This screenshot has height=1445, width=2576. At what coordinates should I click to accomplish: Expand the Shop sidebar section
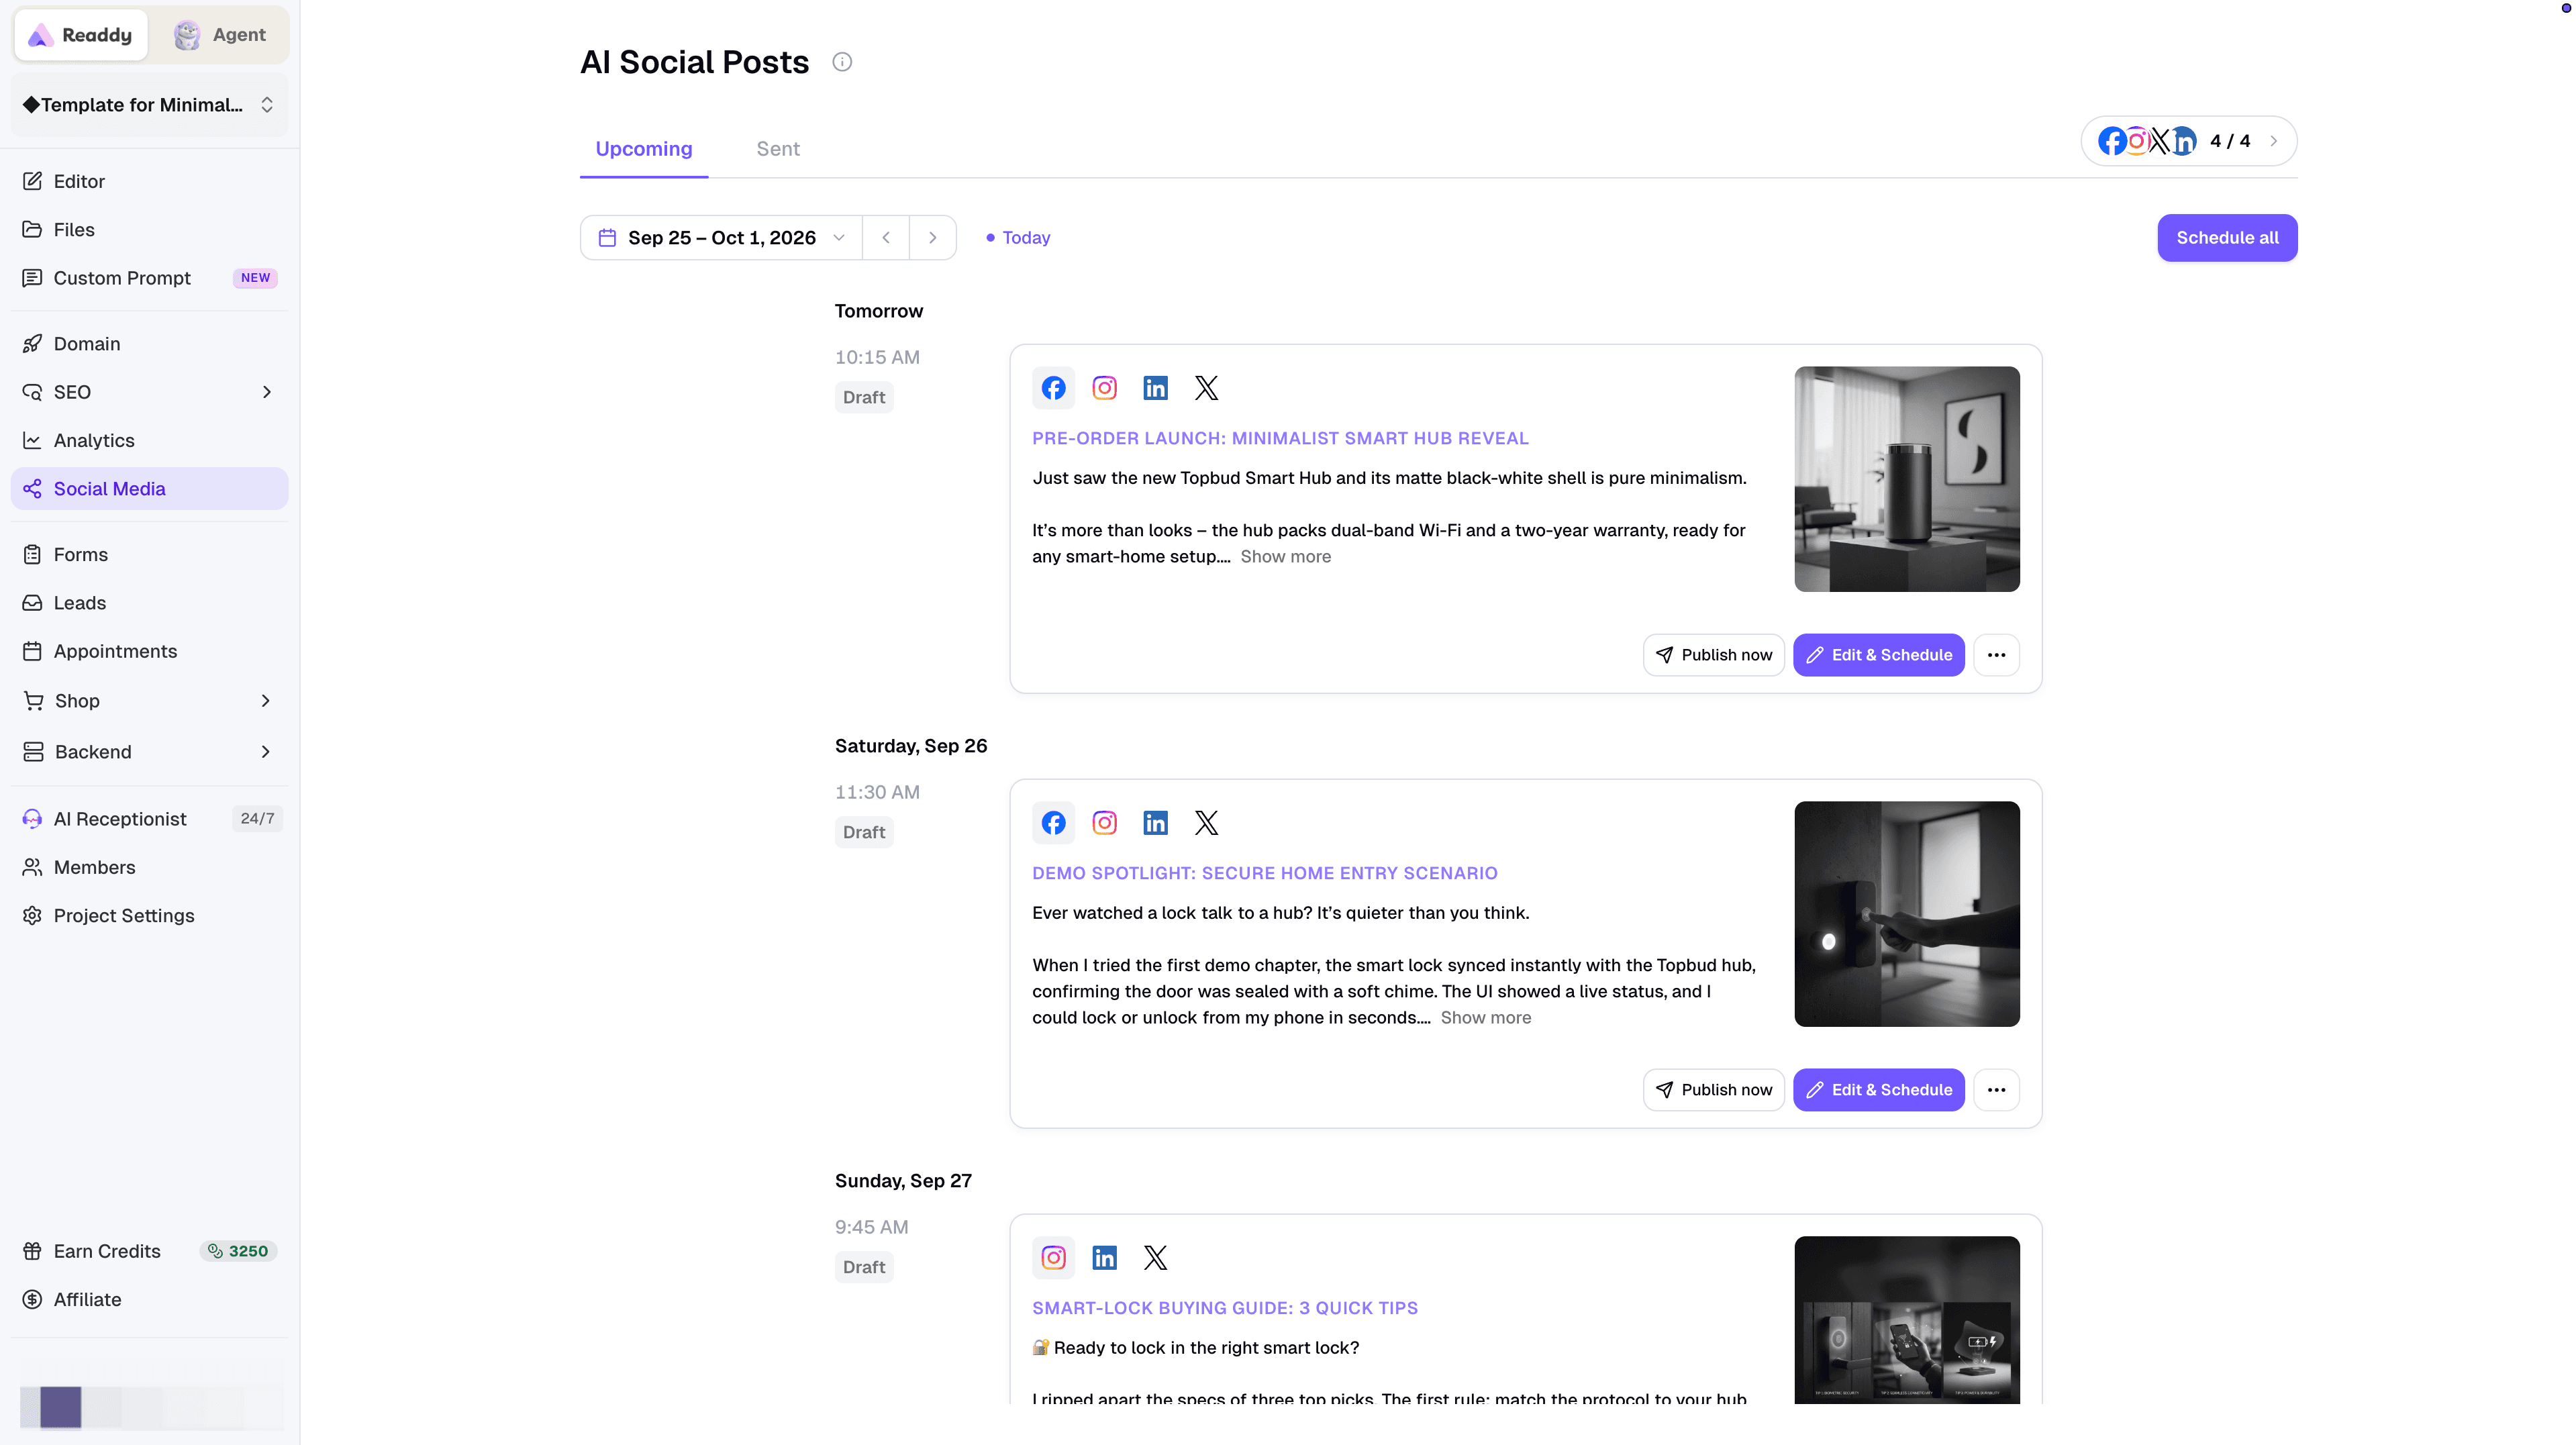[149, 701]
